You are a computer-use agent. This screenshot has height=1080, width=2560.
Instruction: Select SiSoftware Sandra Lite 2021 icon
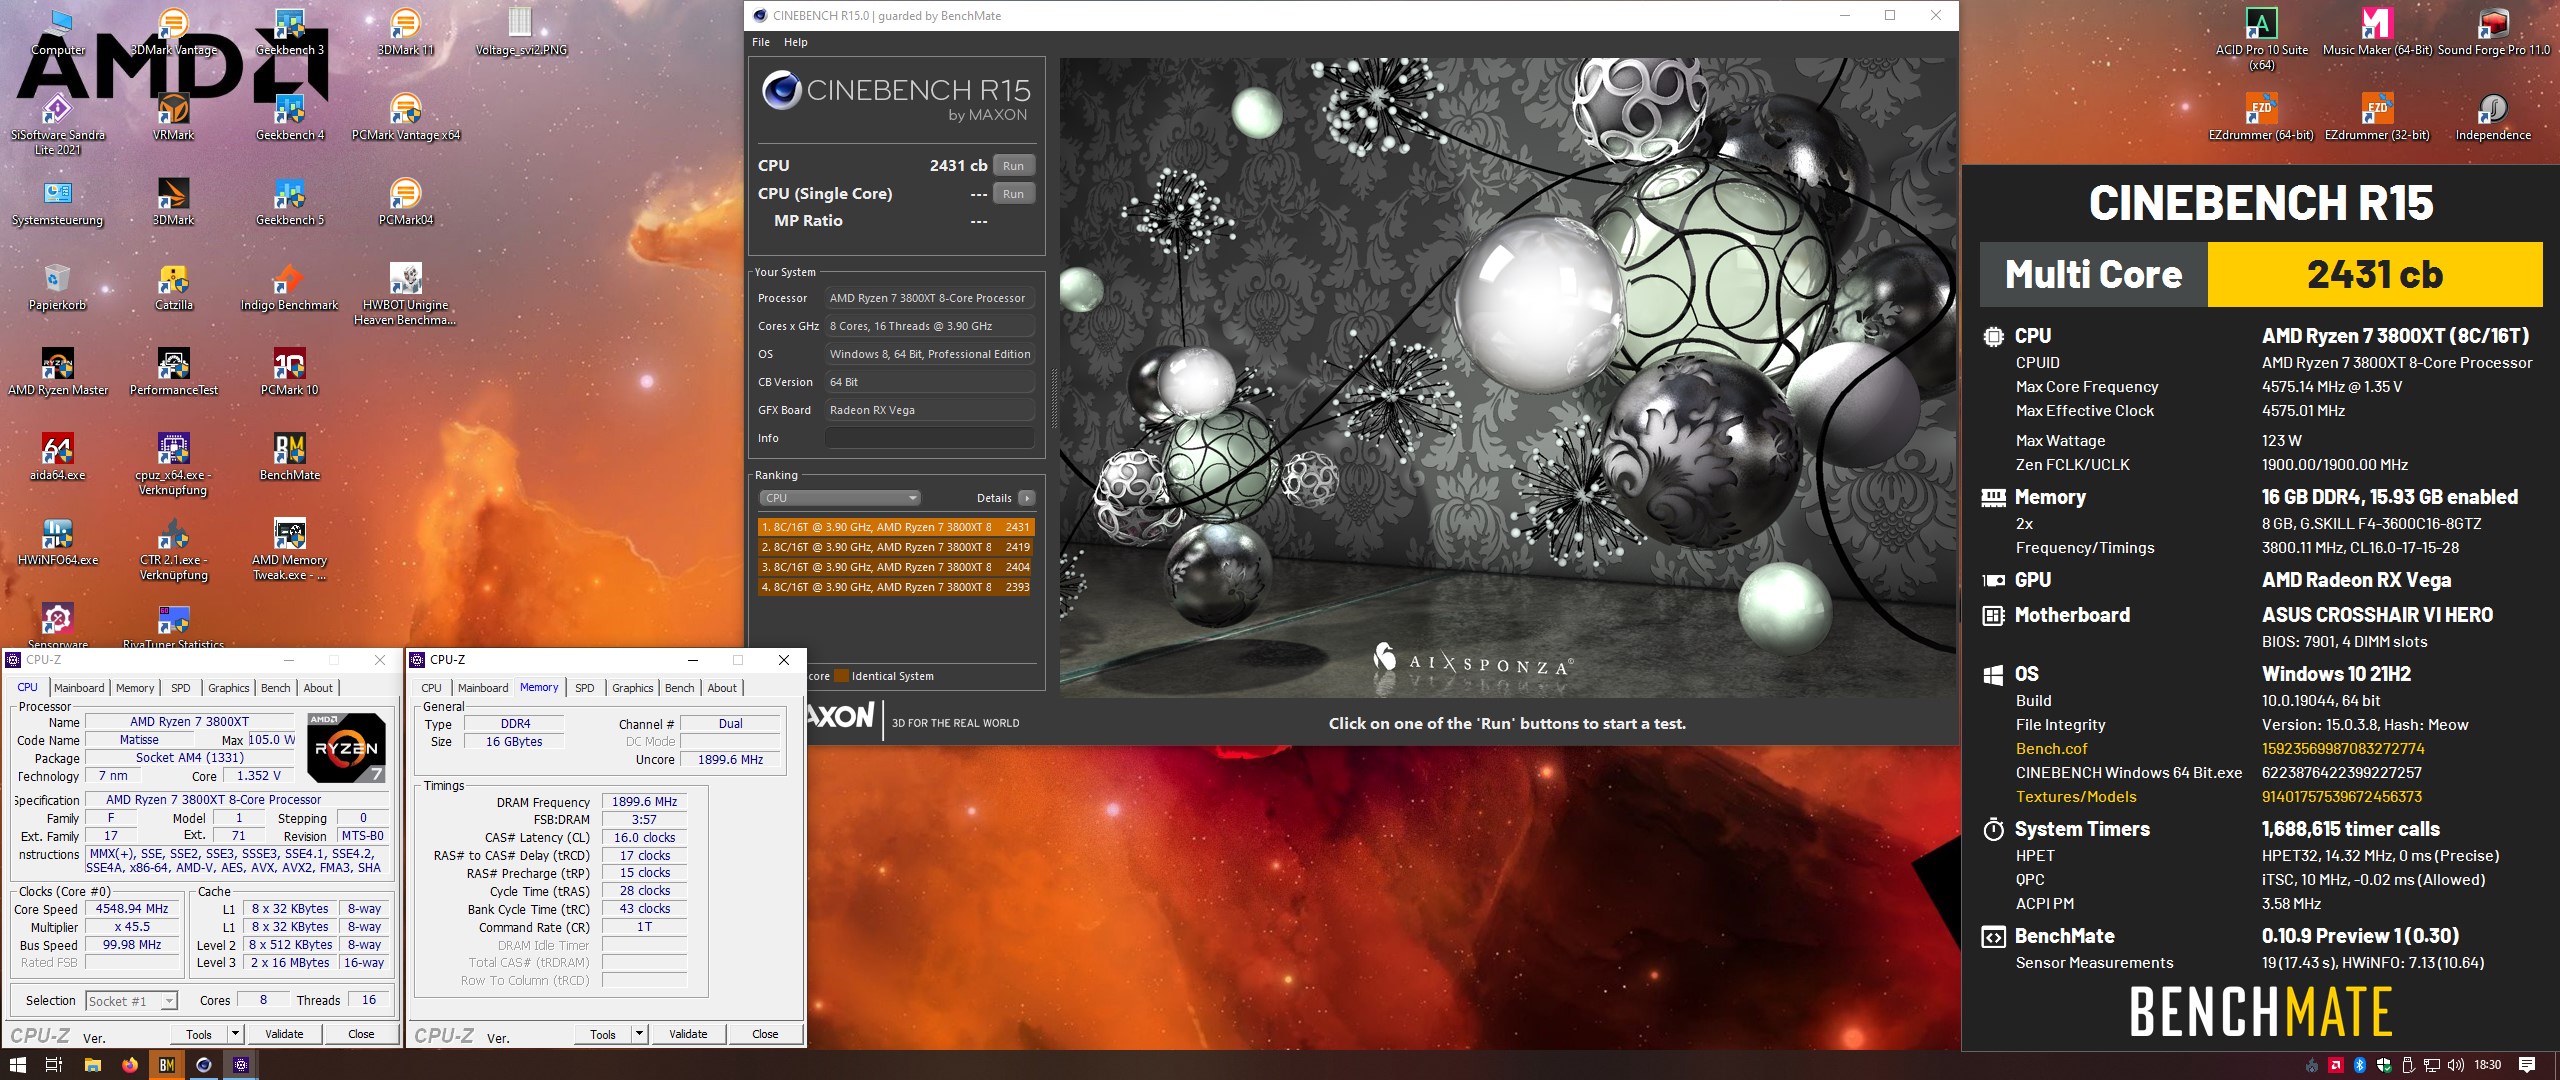[x=58, y=123]
